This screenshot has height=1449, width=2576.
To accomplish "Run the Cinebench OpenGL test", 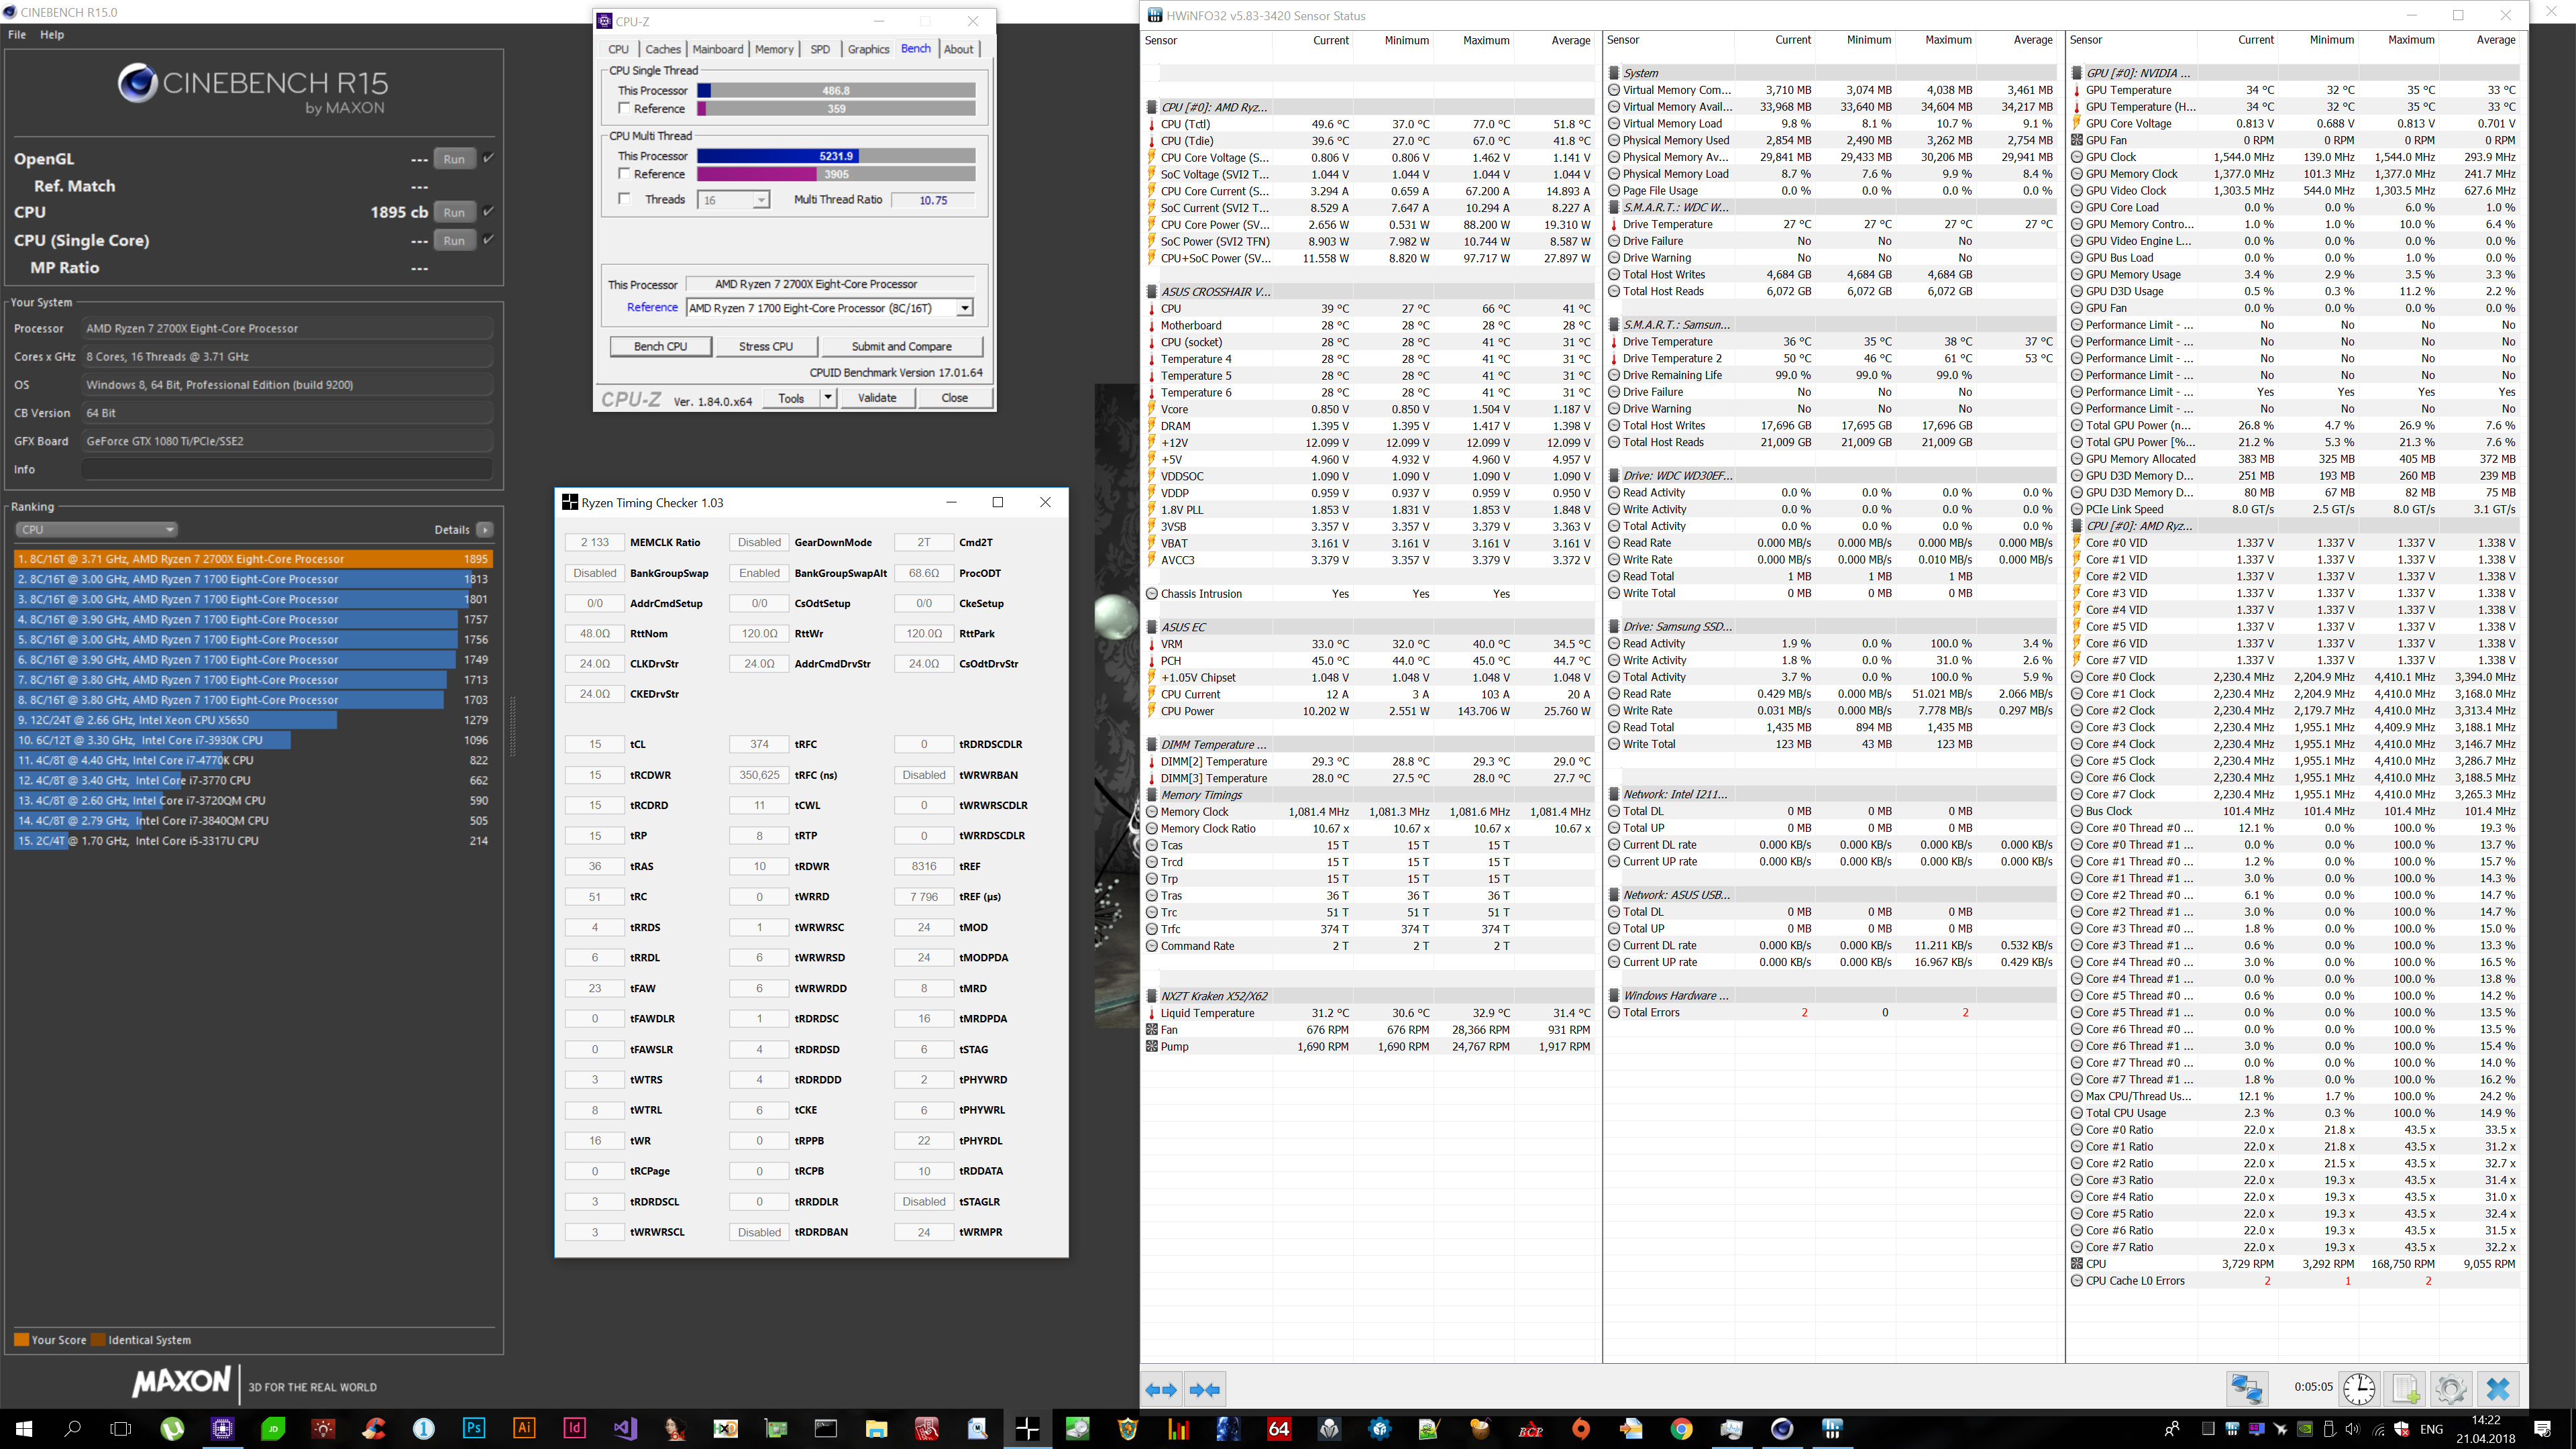I will pyautogui.click(x=454, y=159).
